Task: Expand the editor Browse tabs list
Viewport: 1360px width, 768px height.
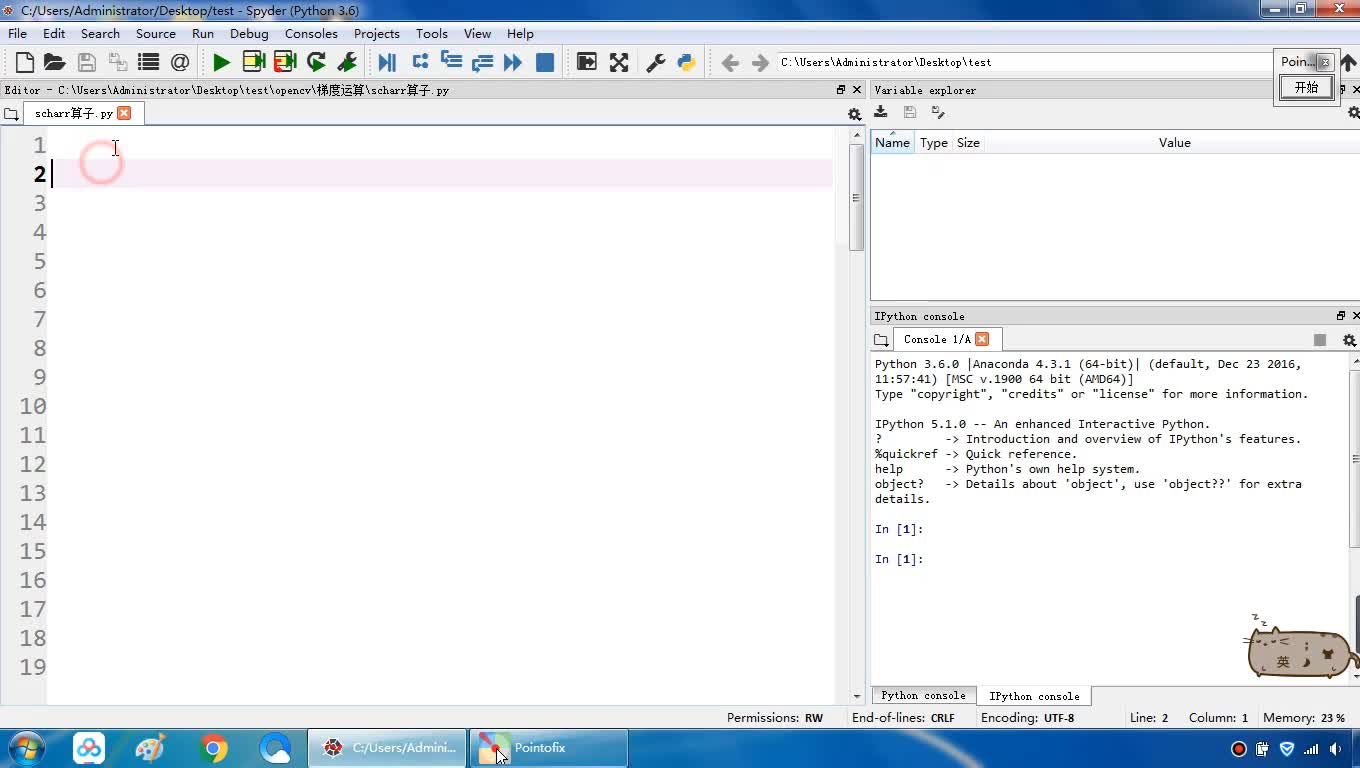Action: point(12,114)
